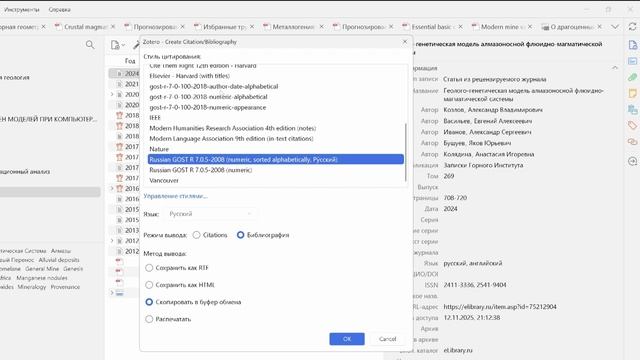
Task: Switch to the Избранные тр tab
Action: (x=224, y=27)
